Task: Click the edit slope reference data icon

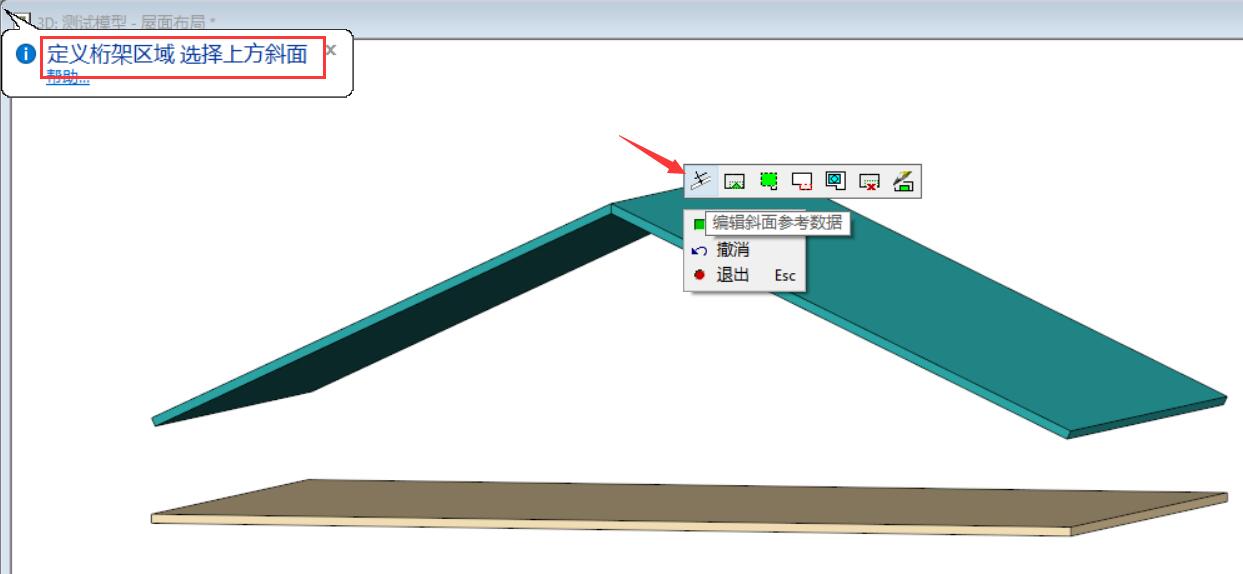Action: tap(701, 181)
